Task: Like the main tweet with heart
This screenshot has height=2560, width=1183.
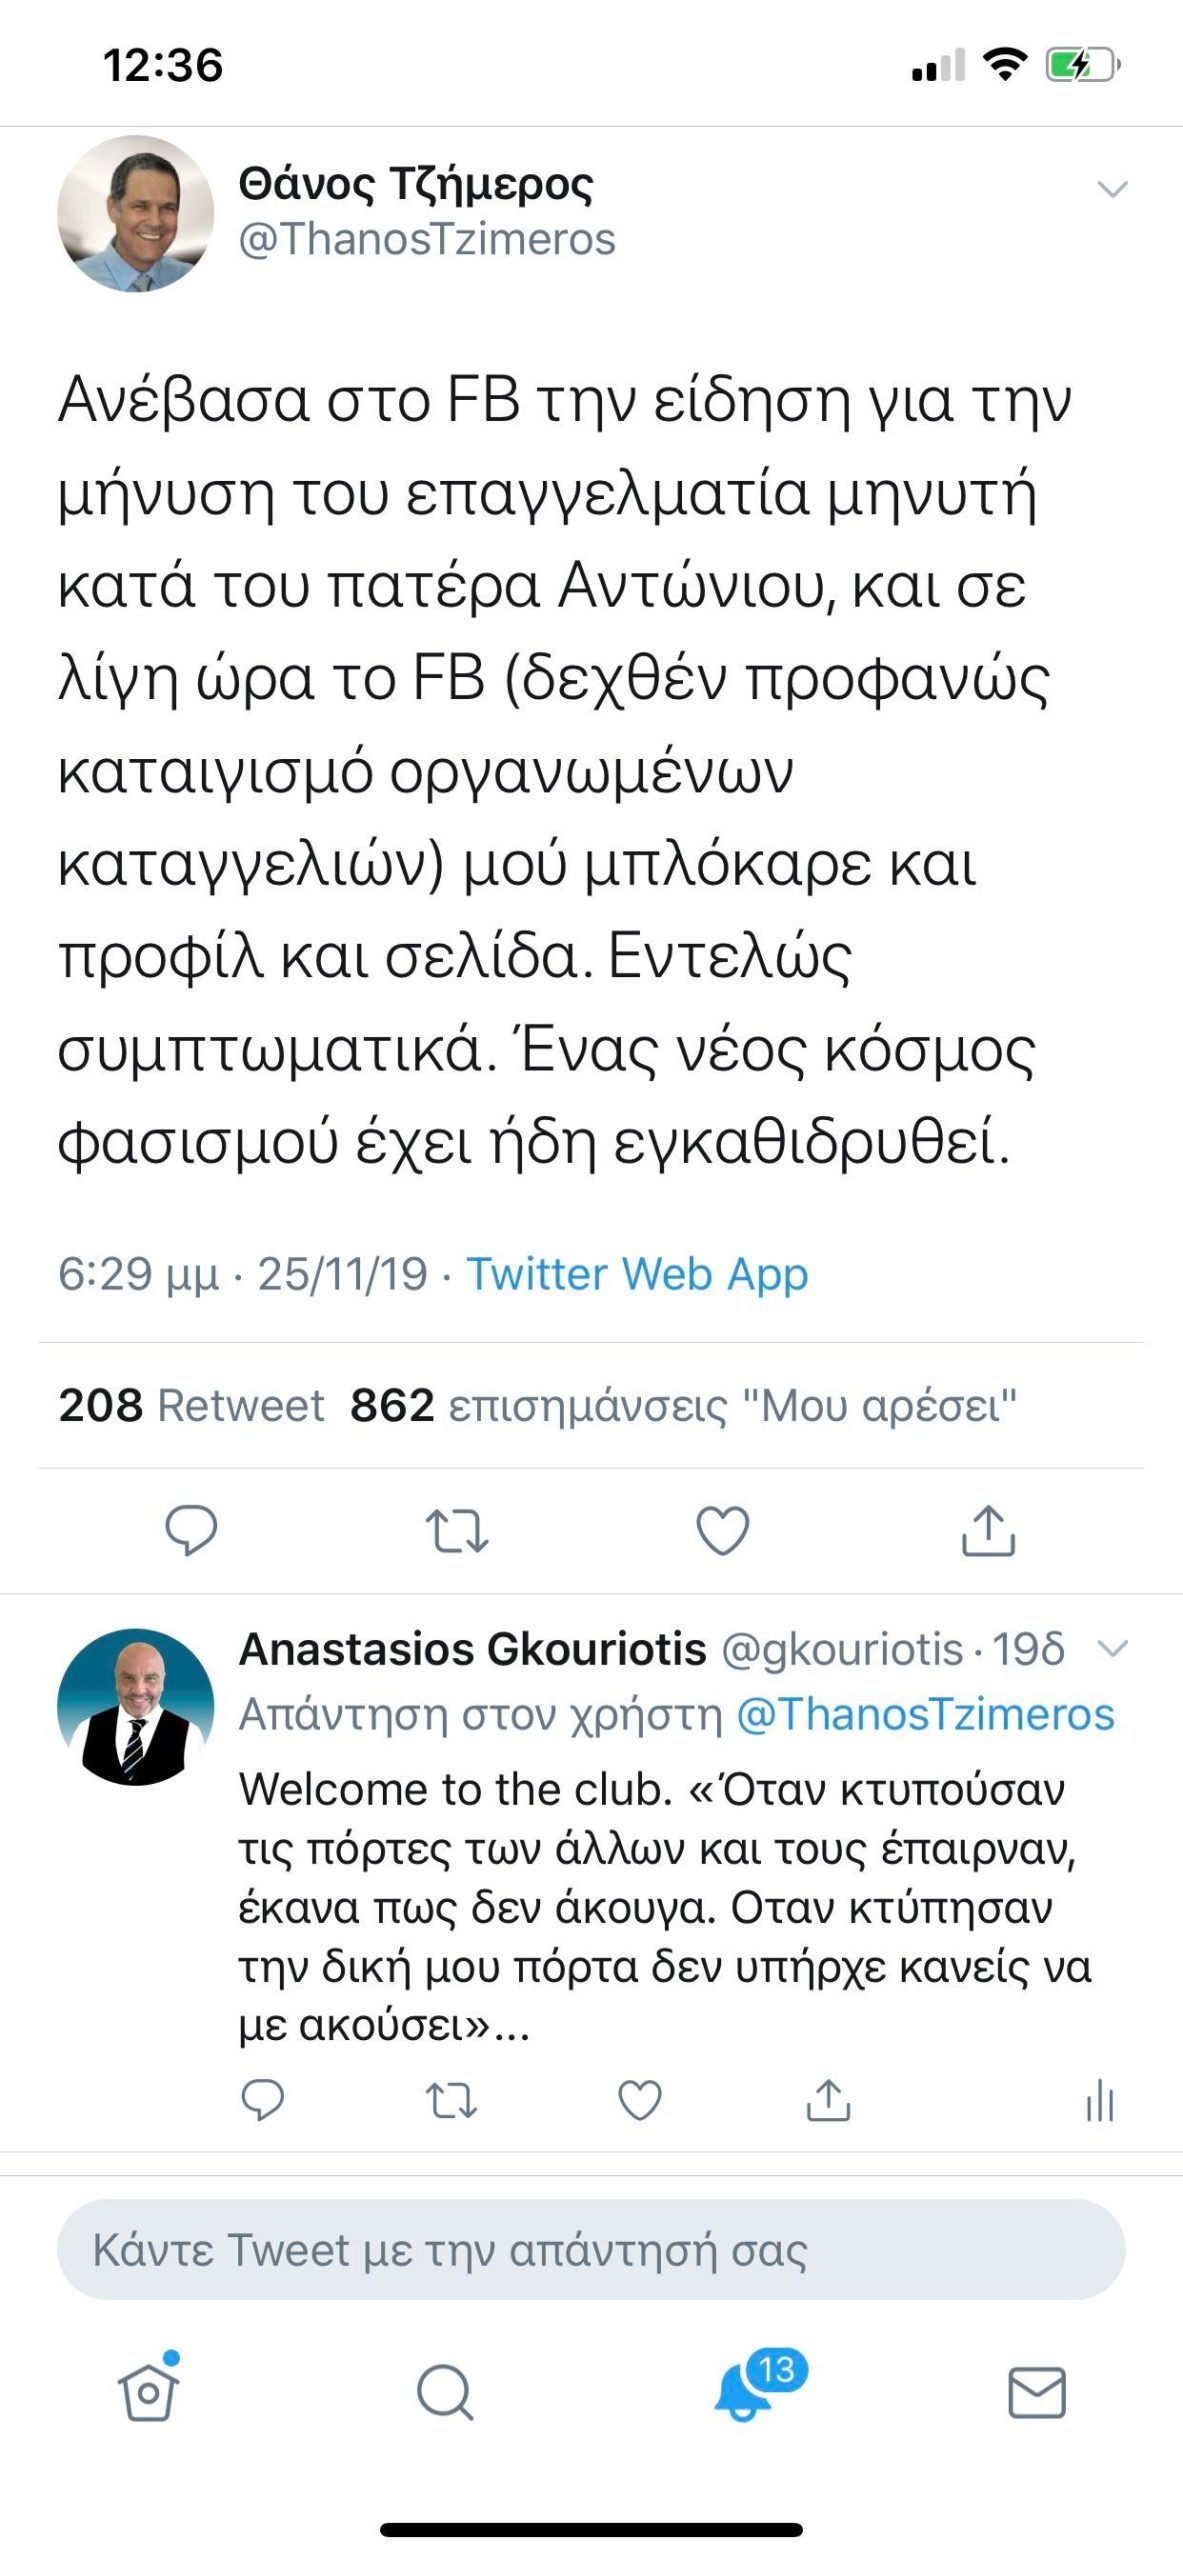Action: pos(722,1530)
